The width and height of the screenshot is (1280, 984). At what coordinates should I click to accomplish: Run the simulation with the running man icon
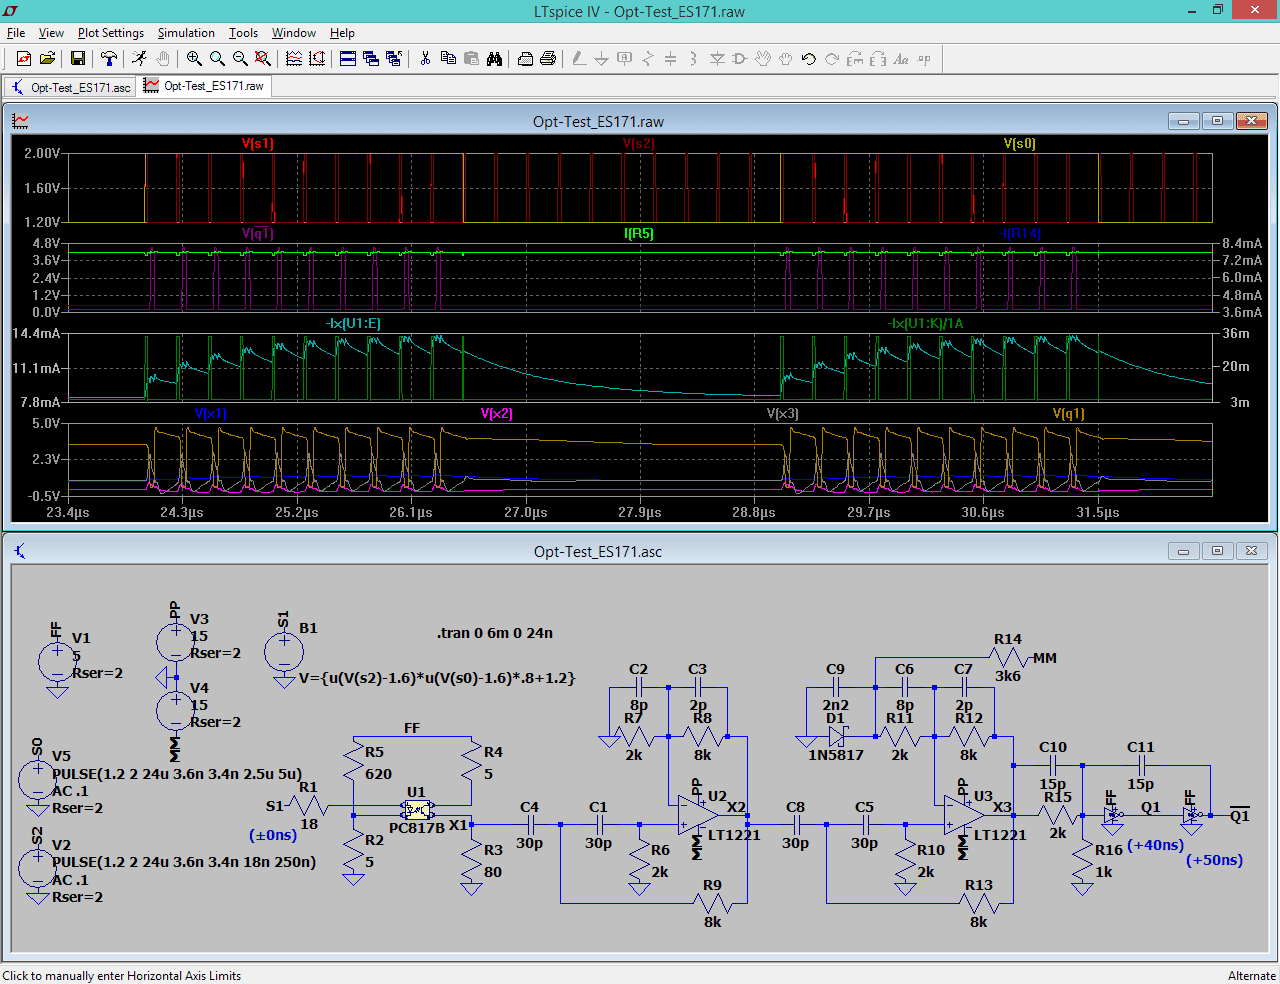[139, 59]
